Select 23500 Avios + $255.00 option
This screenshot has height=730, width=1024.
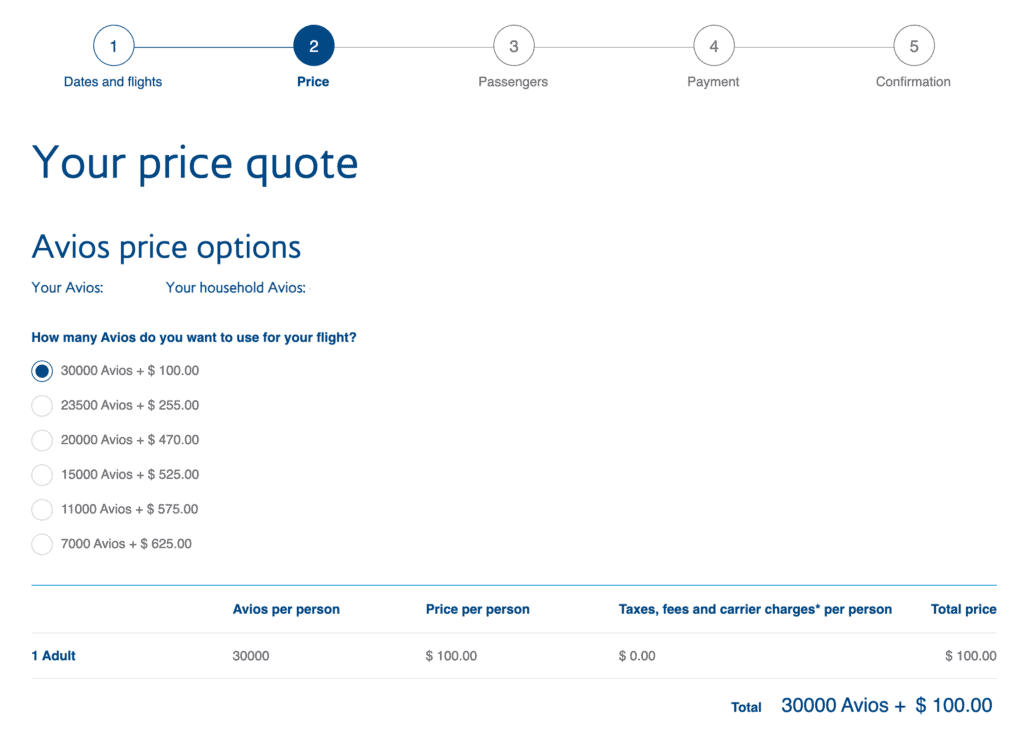(42, 406)
